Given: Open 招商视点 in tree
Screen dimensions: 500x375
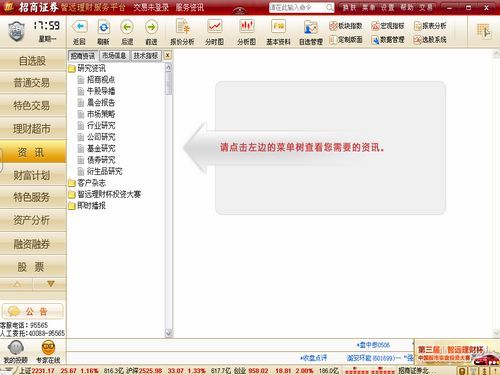Looking at the screenshot, I should pyautogui.click(x=96, y=80).
